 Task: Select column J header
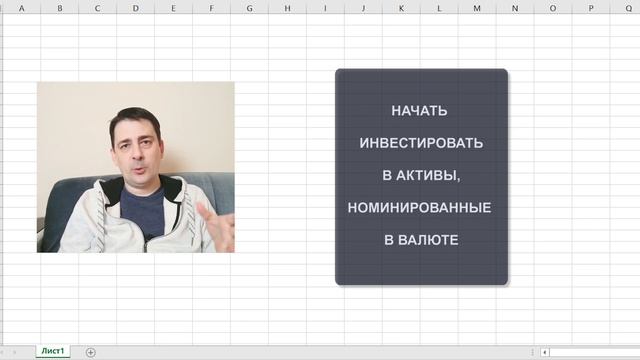point(363,8)
